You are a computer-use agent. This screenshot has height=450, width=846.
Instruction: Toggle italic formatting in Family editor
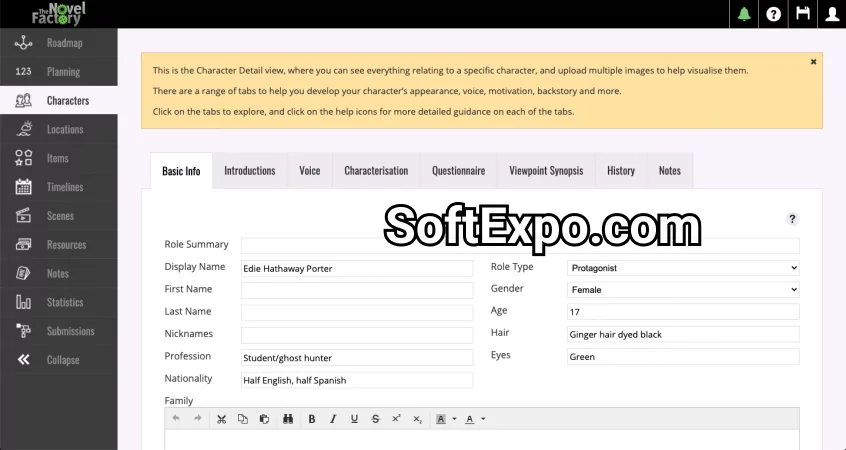pyautogui.click(x=333, y=419)
